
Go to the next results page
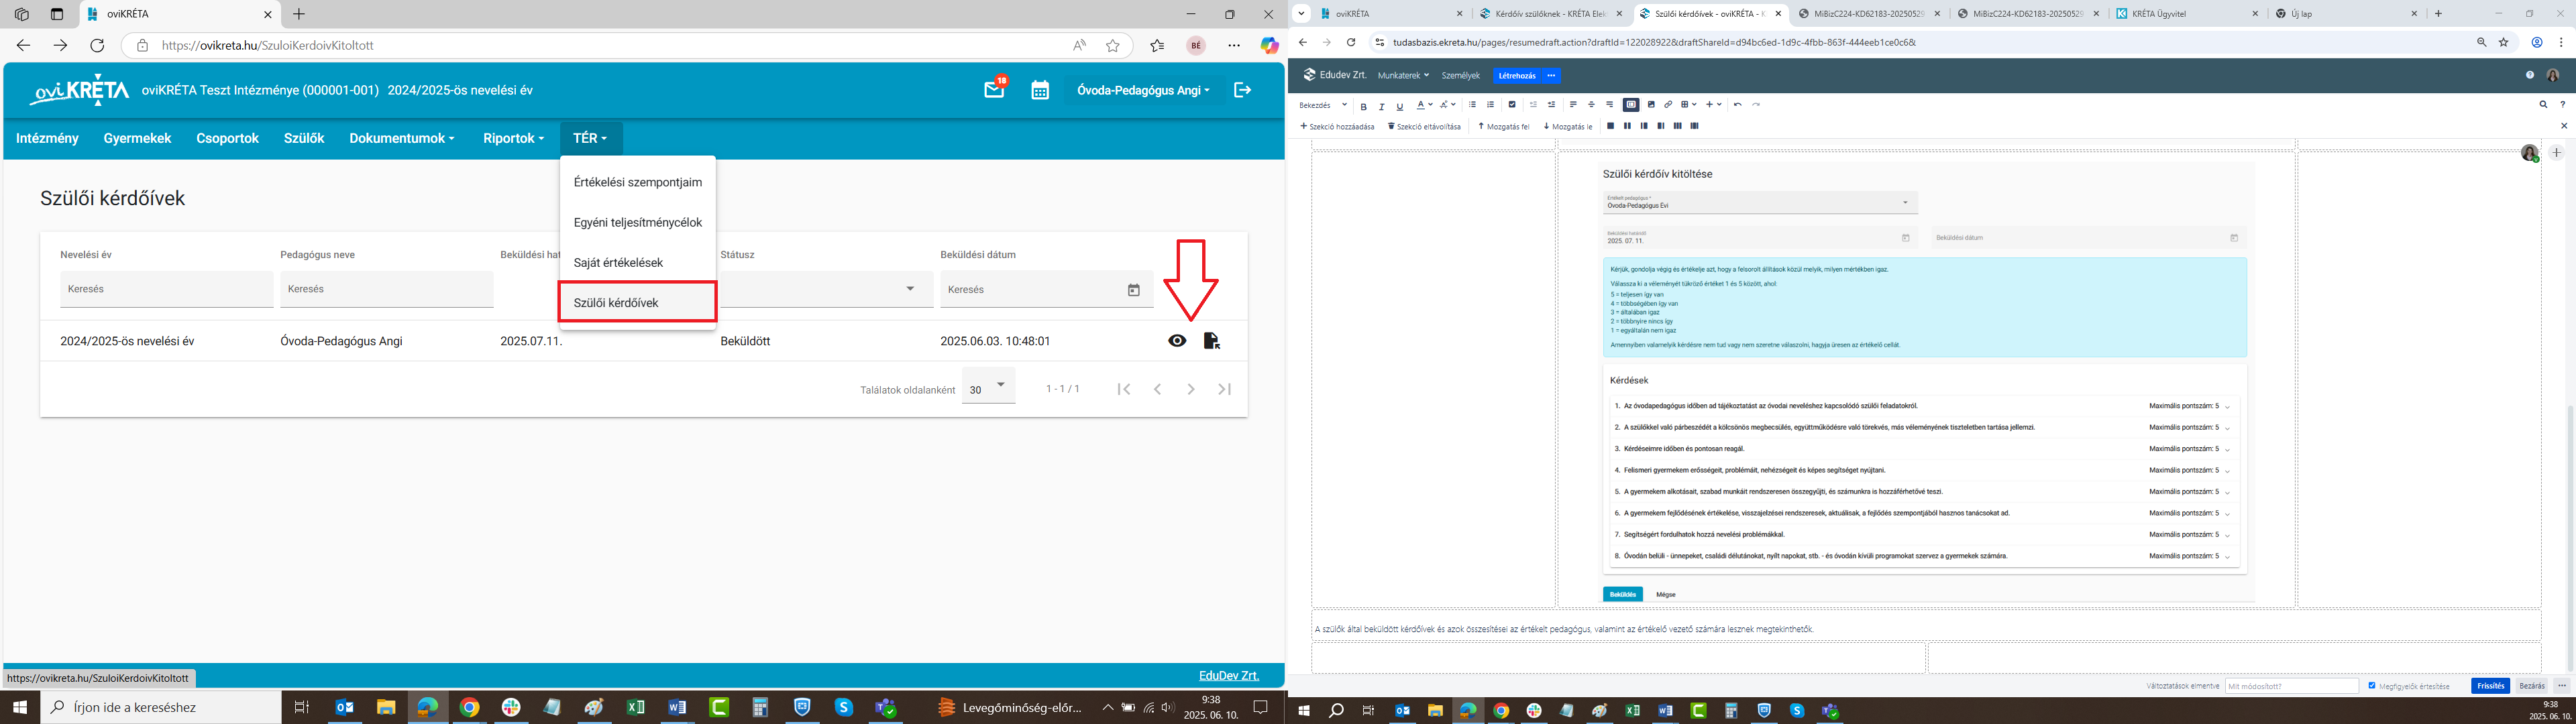[x=1191, y=389]
